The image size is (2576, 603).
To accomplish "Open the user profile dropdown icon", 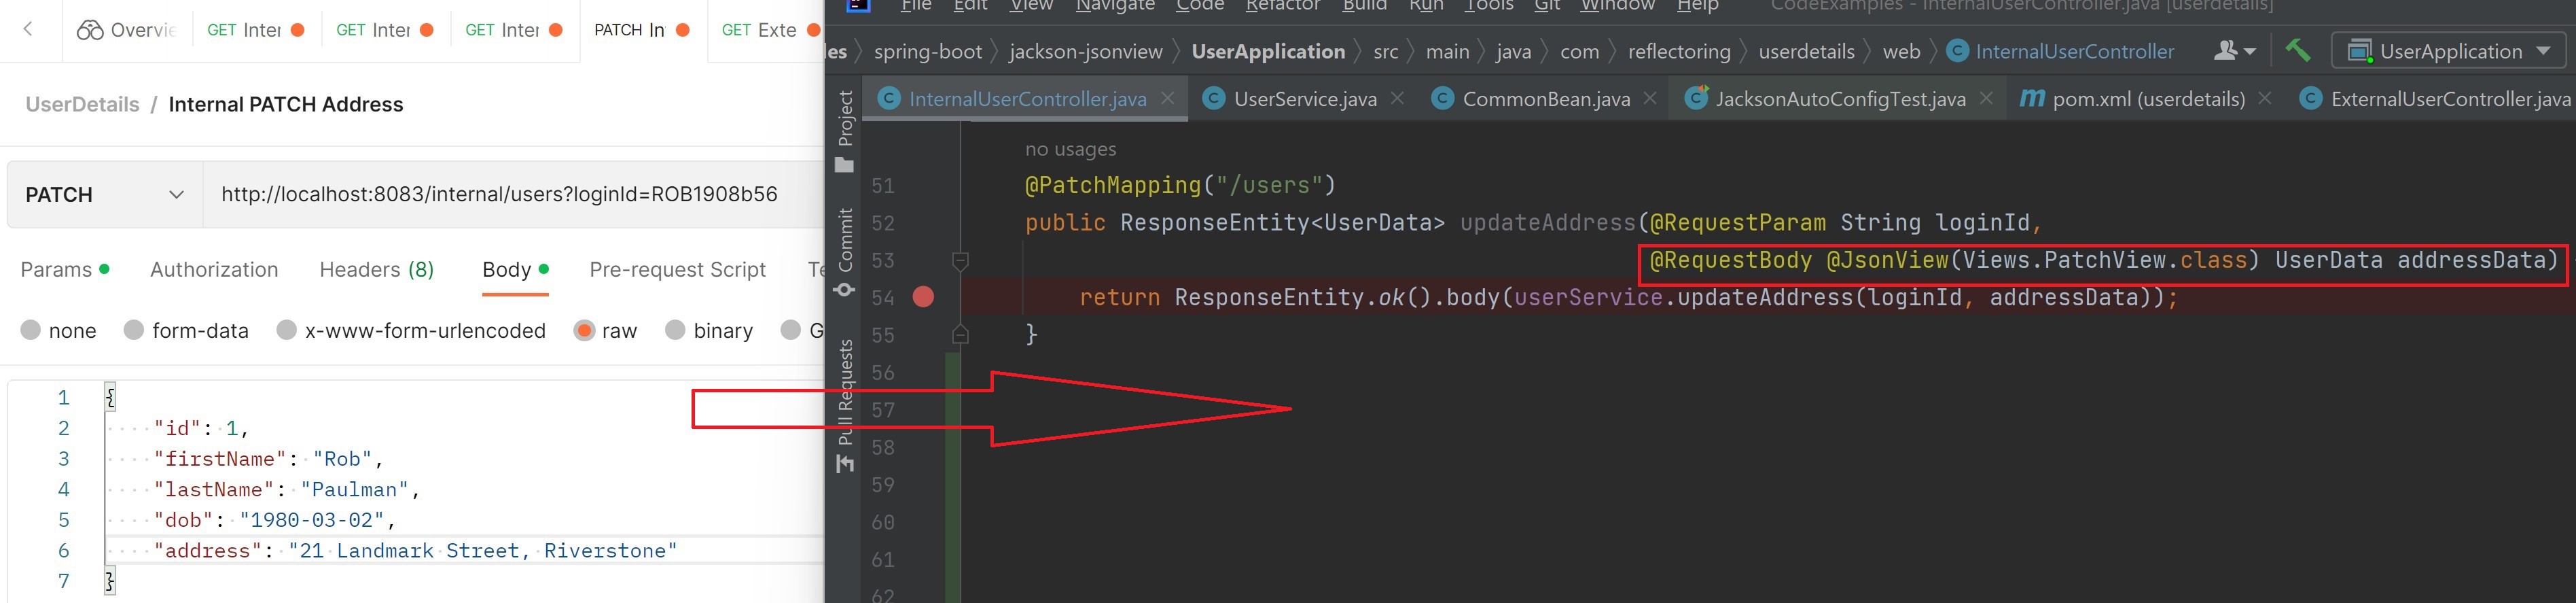I will (x=2235, y=51).
